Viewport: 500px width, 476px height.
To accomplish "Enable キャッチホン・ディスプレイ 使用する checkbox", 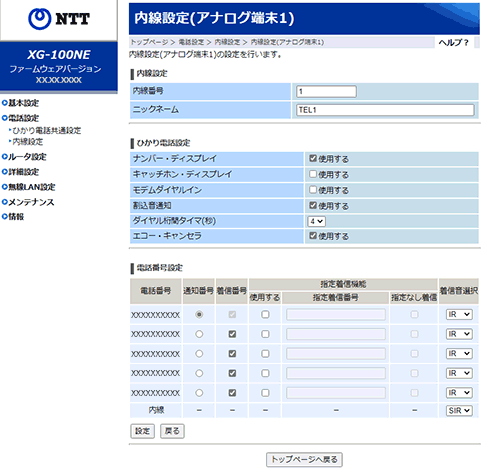I will pos(312,174).
